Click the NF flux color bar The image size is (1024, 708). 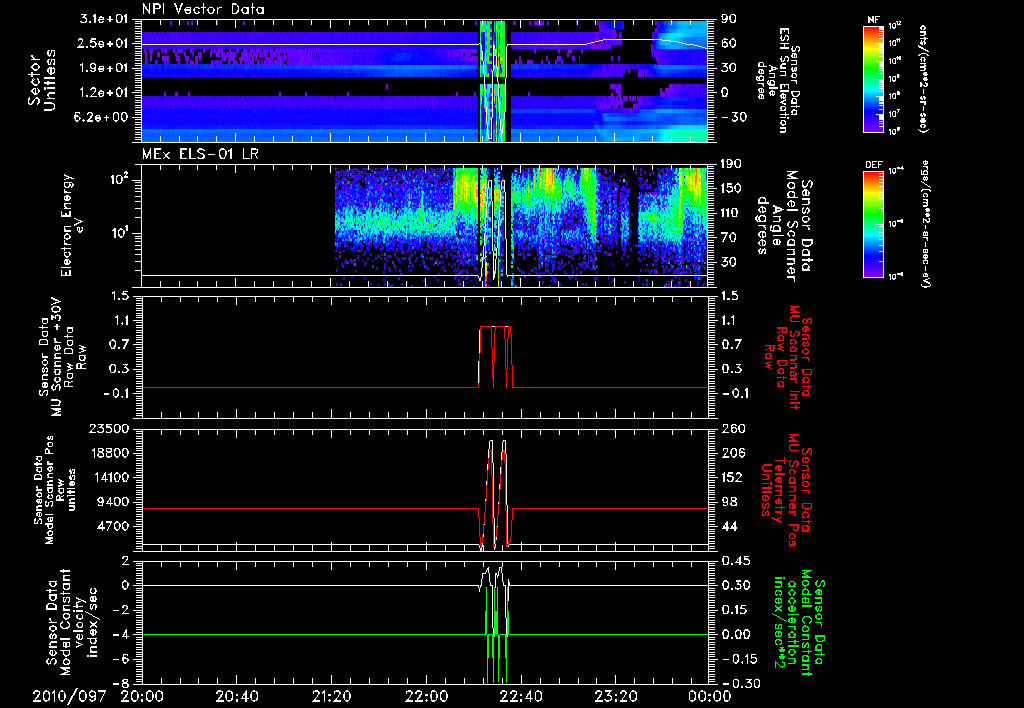coord(873,78)
